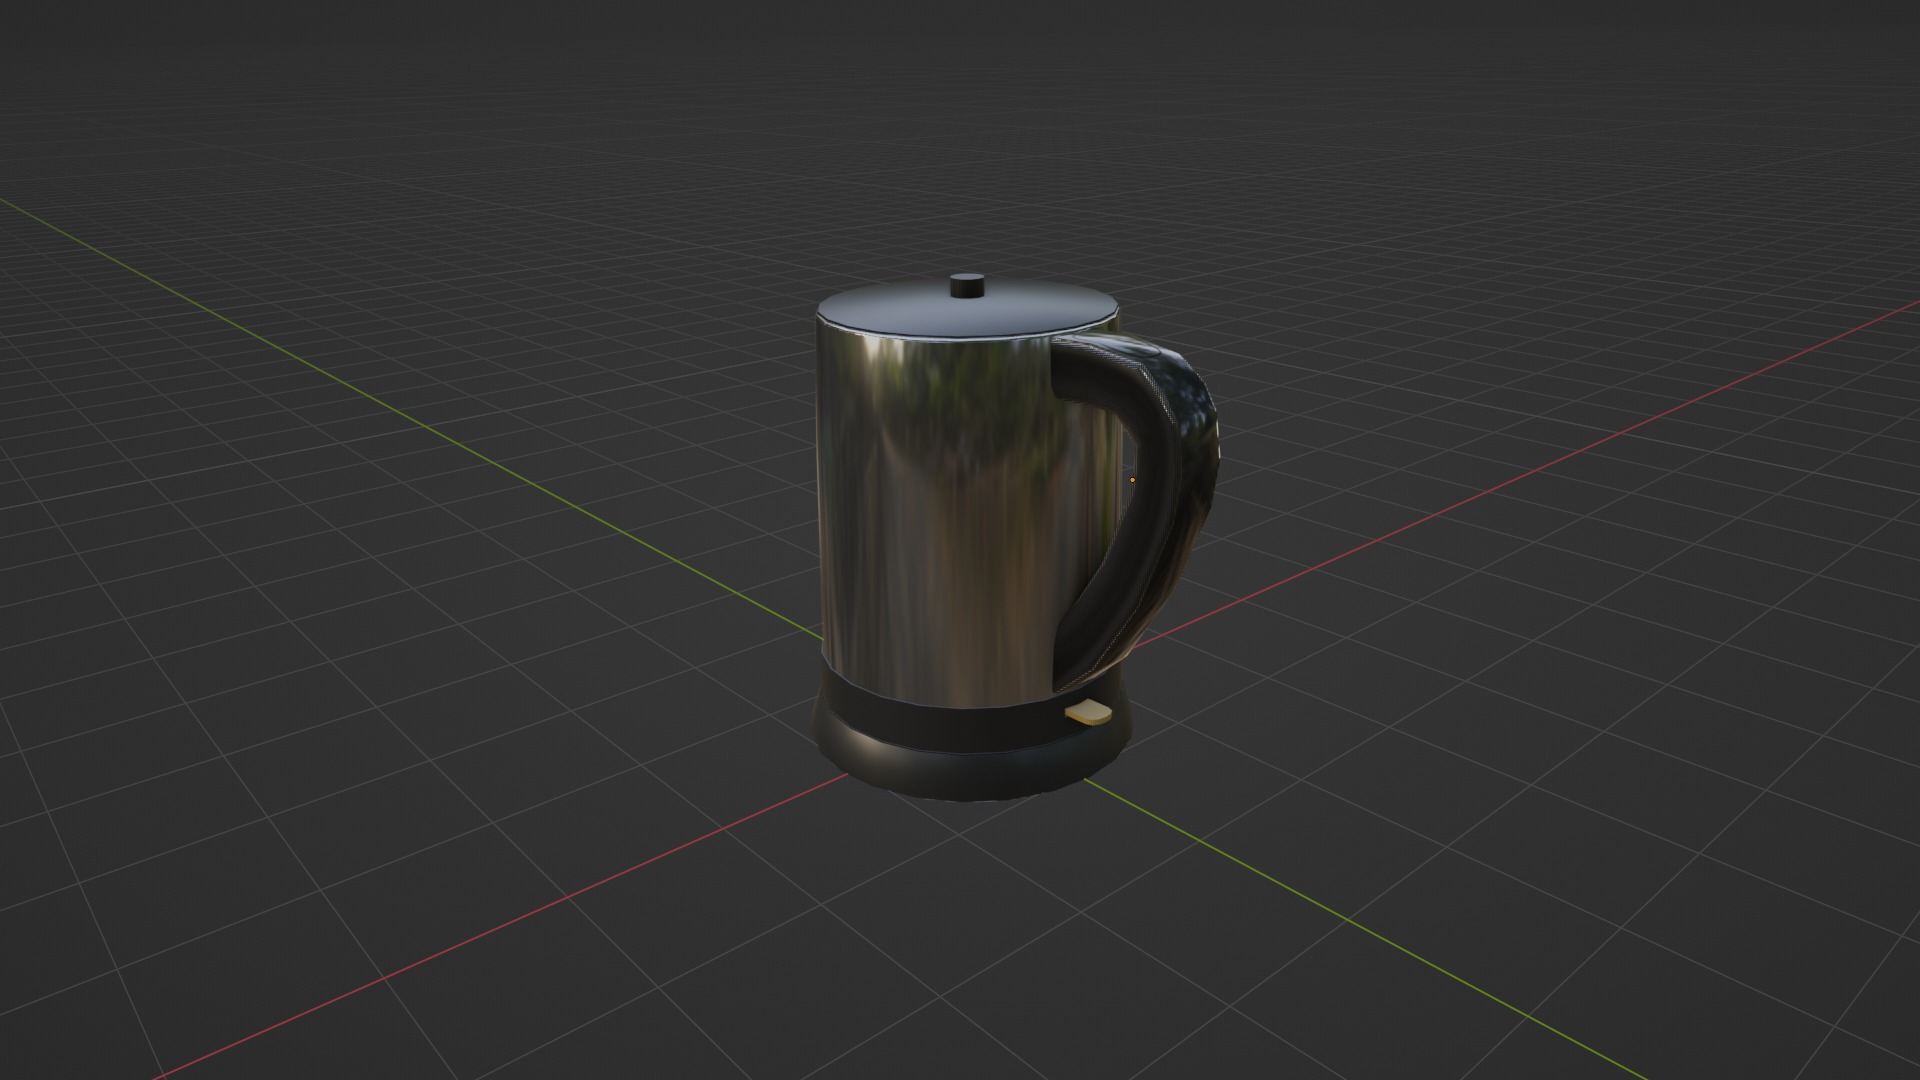Screen dimensions: 1920x1080
Task: Select the kettle's lid knob
Action: 967,285
